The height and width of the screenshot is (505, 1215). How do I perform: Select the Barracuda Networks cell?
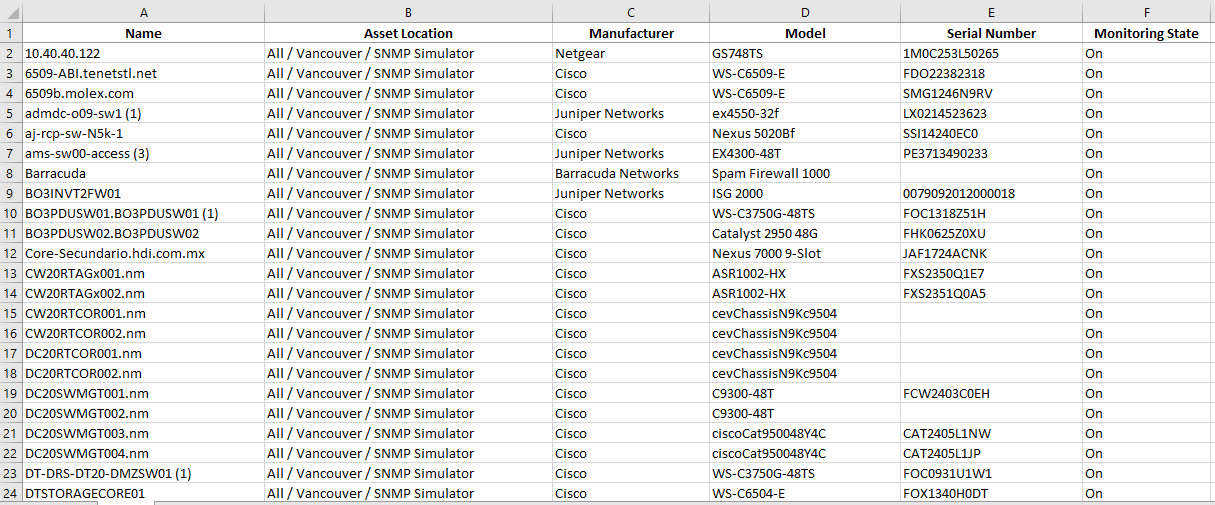[631, 173]
